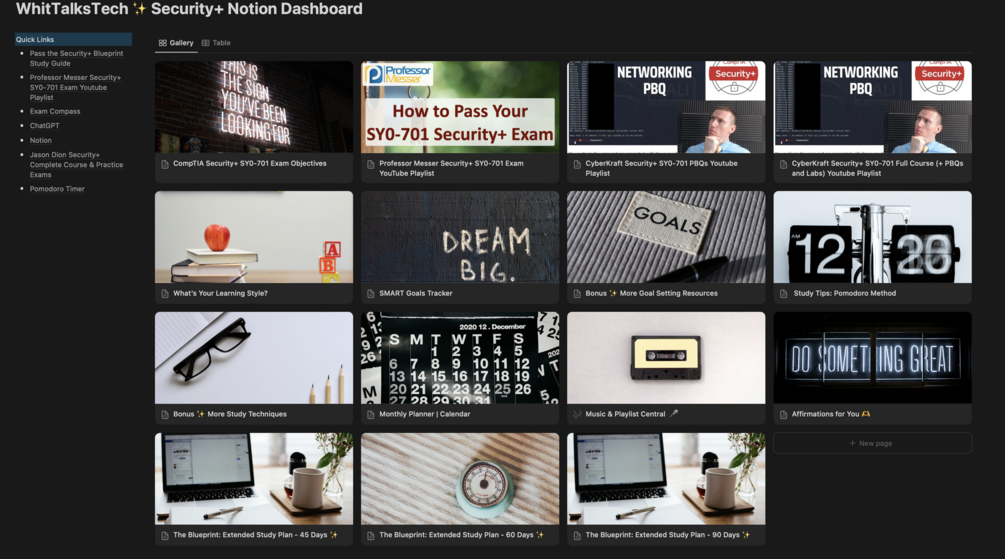
Task: Open the Notion quick link
Action: pos(40,140)
